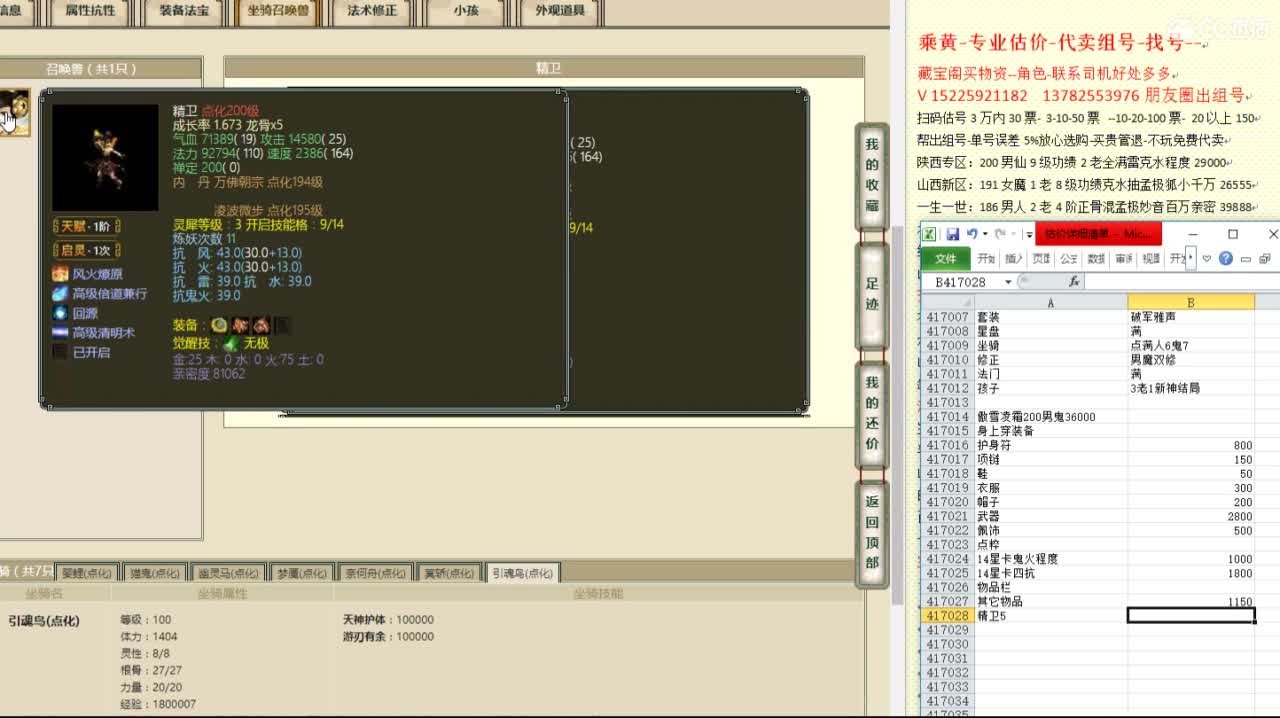
Task: Click ribbon tab scroll-right arrow
Action: pyautogui.click(x=1191, y=259)
